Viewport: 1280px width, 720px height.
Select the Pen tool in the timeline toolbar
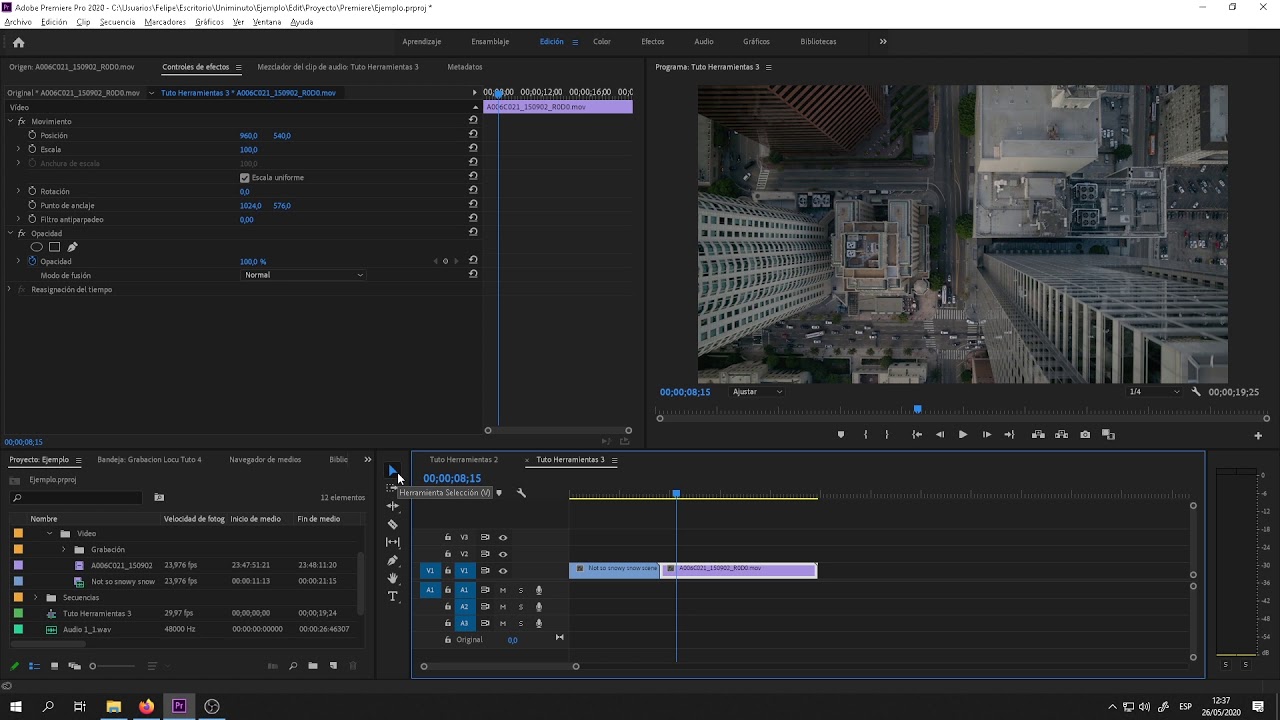pyautogui.click(x=392, y=560)
